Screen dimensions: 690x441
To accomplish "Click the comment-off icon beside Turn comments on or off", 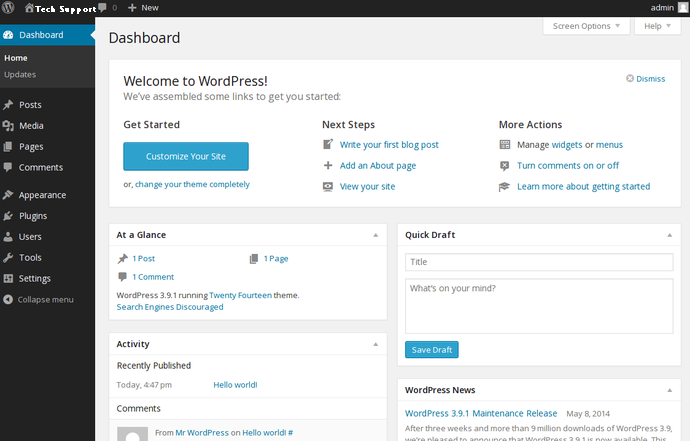I will click(x=505, y=165).
